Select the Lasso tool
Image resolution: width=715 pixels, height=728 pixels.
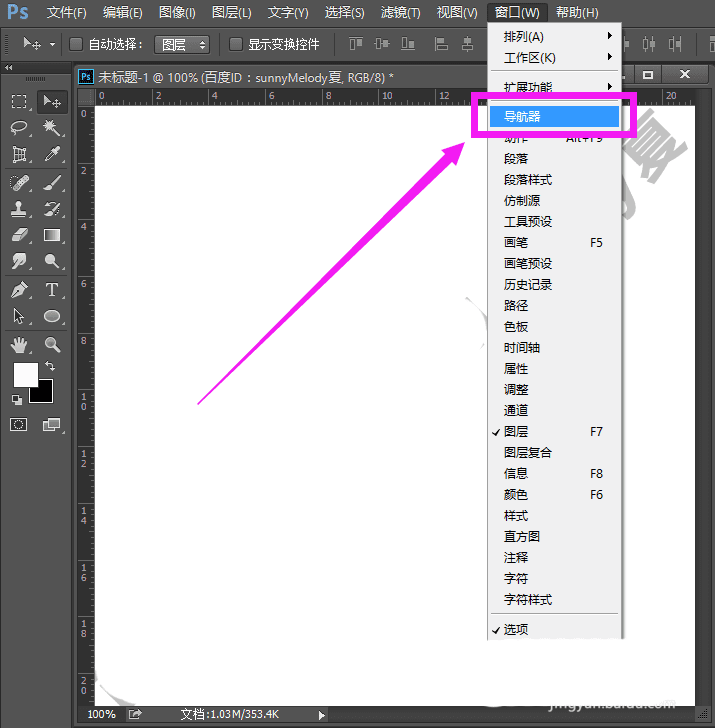tap(19, 128)
